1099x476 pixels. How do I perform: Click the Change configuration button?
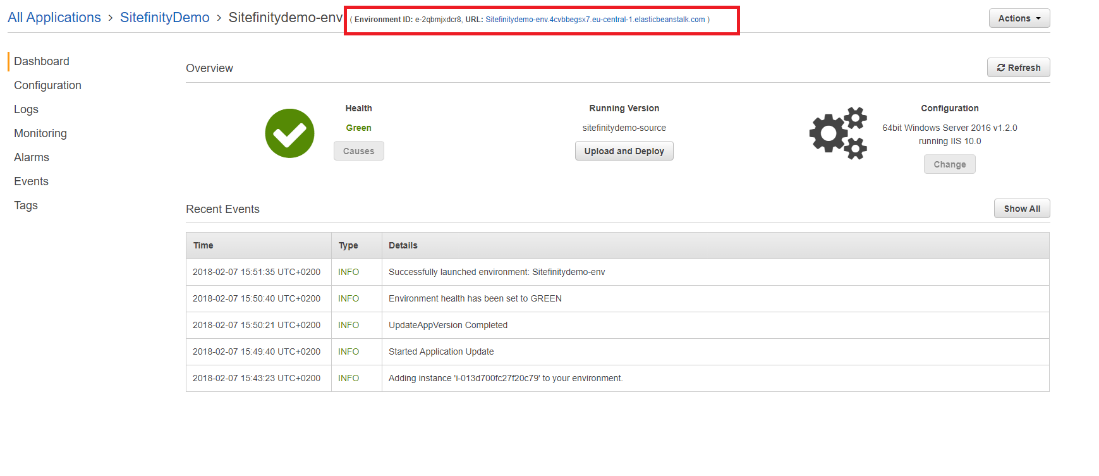click(x=949, y=164)
